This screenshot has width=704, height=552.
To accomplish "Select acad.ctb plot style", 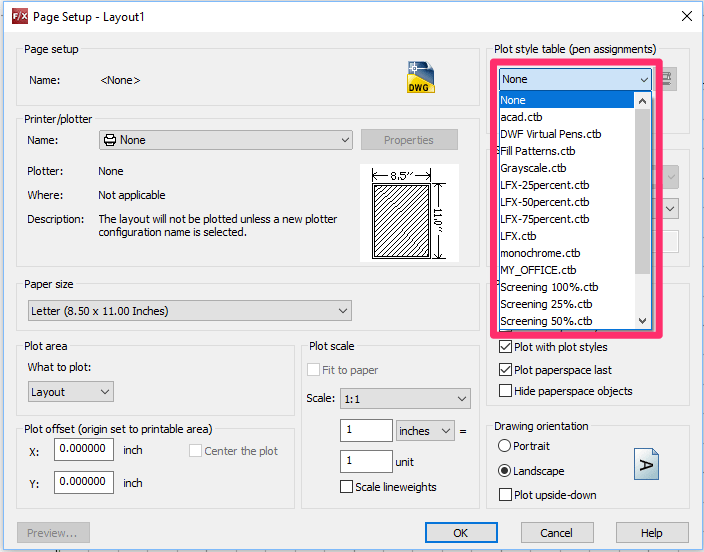I will (x=567, y=117).
